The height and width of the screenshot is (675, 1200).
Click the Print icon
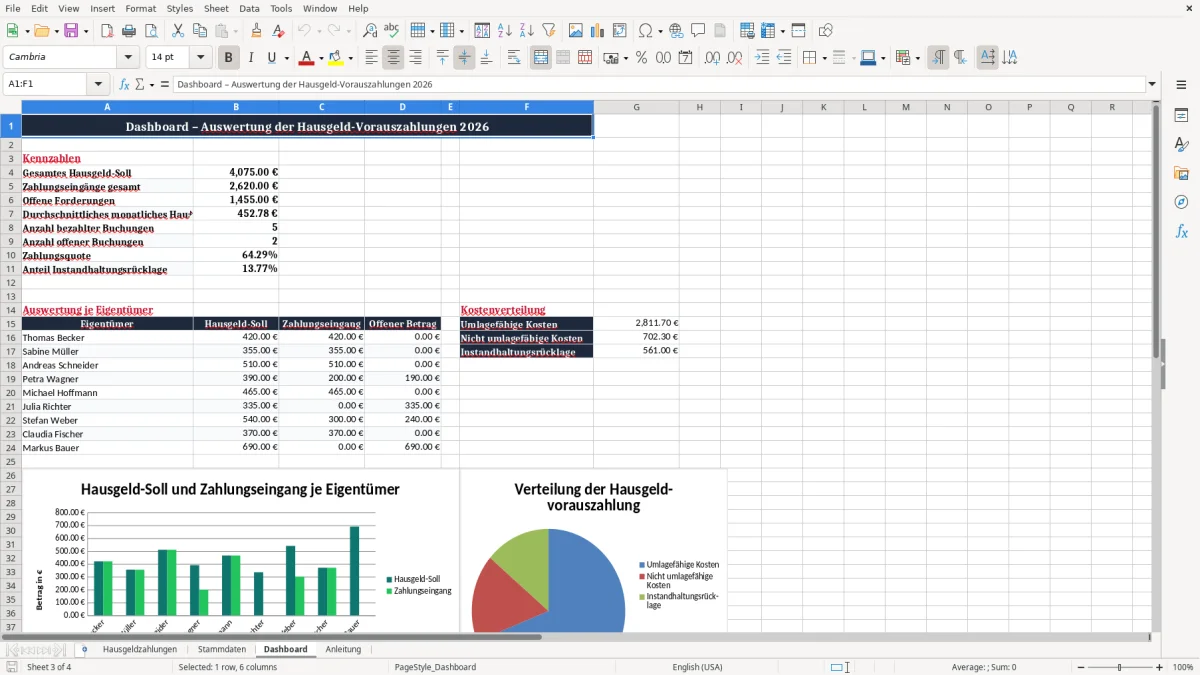click(x=129, y=30)
